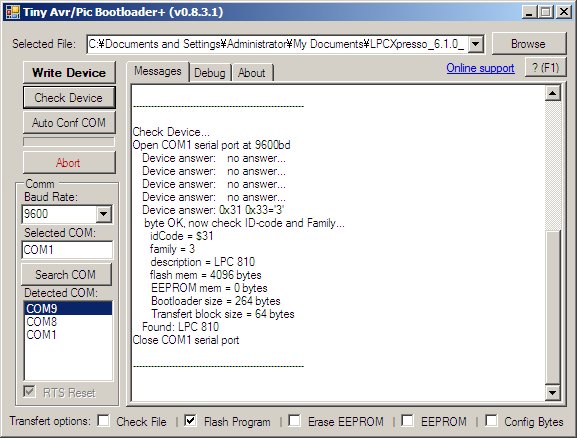The width and height of the screenshot is (577, 438).
Task: Toggle the Erase EEPROM checkbox
Action: coord(294,420)
